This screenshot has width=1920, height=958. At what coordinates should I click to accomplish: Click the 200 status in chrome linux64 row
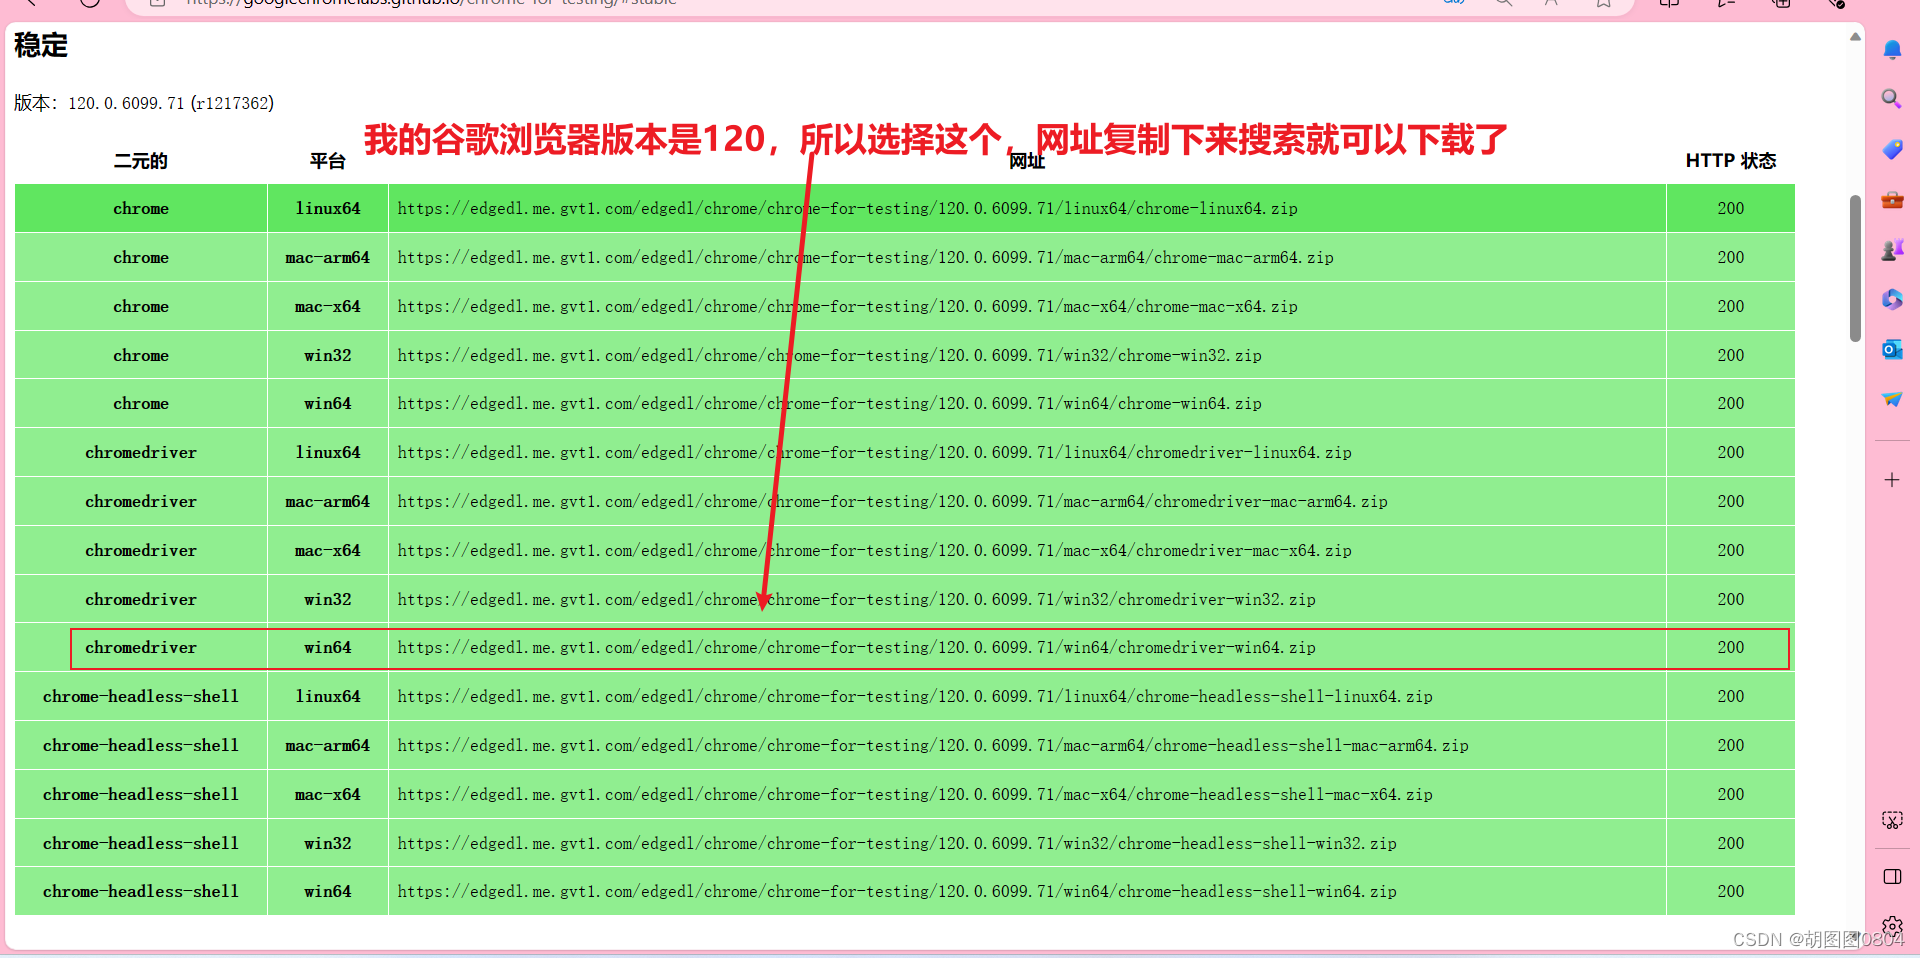[x=1731, y=209]
